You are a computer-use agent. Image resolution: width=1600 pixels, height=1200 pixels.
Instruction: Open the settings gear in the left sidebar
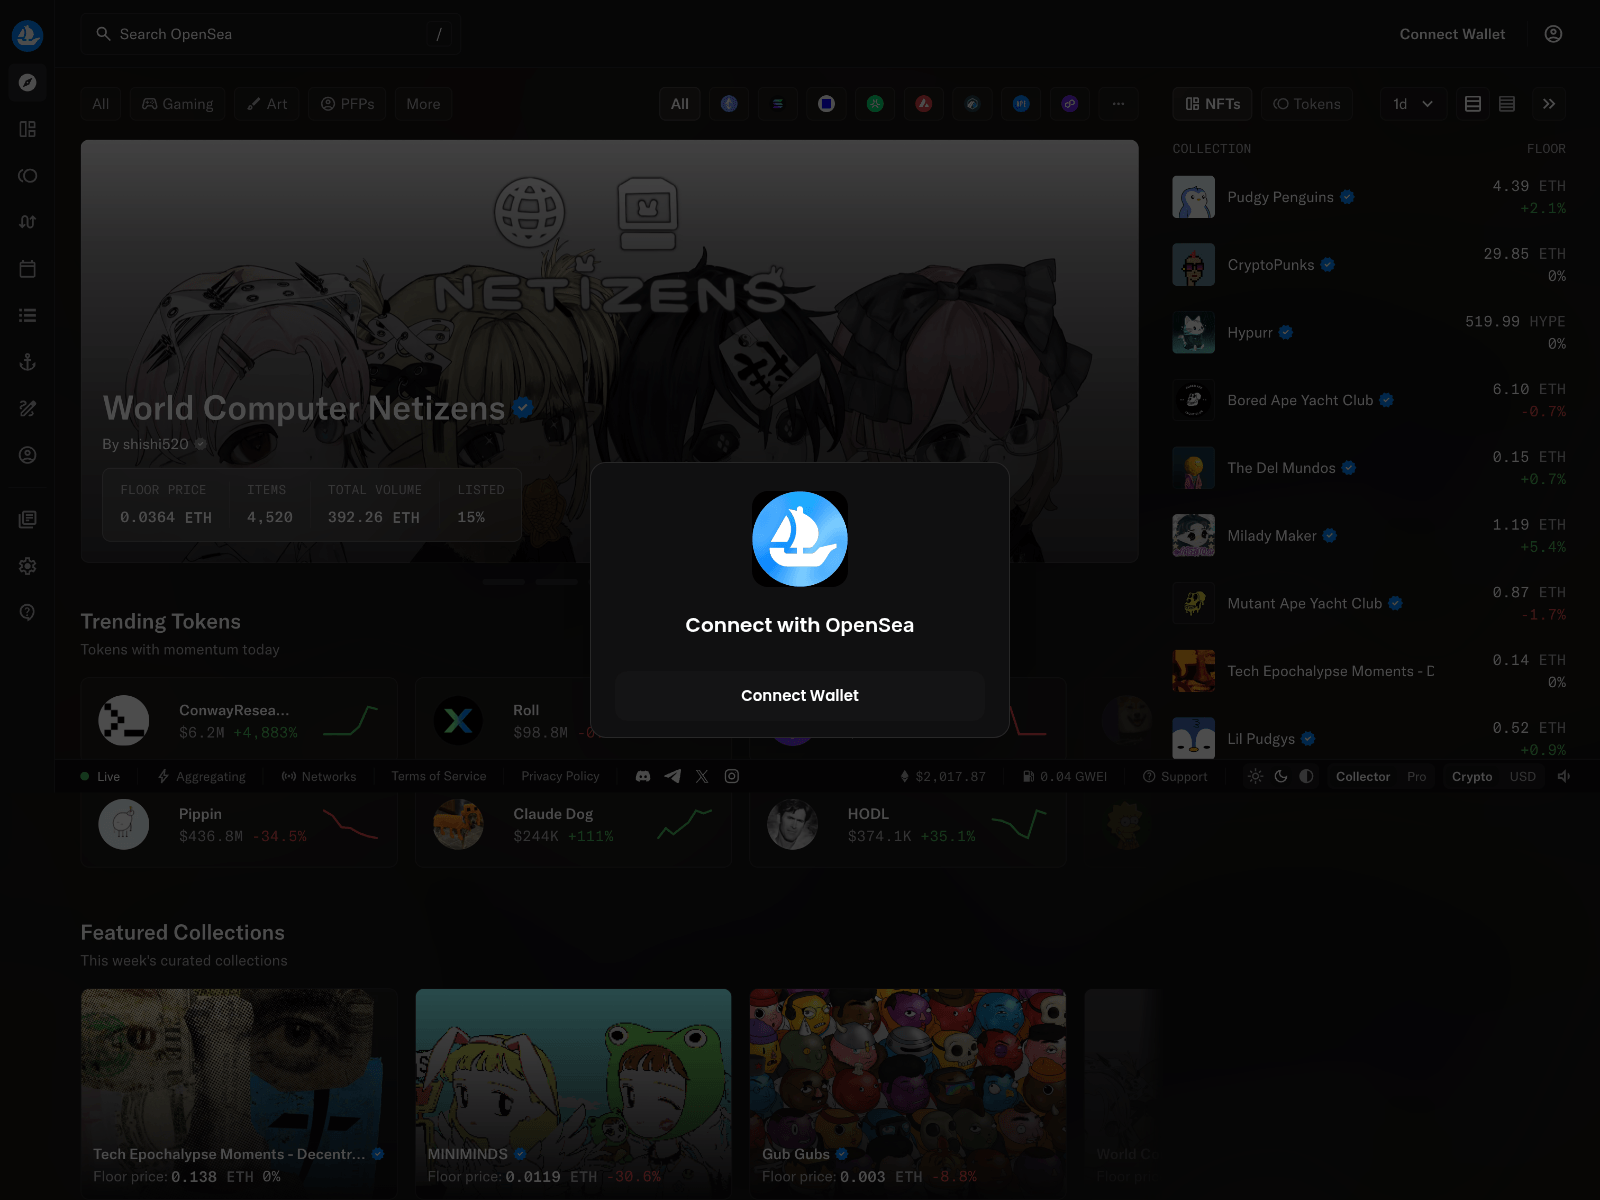click(27, 566)
